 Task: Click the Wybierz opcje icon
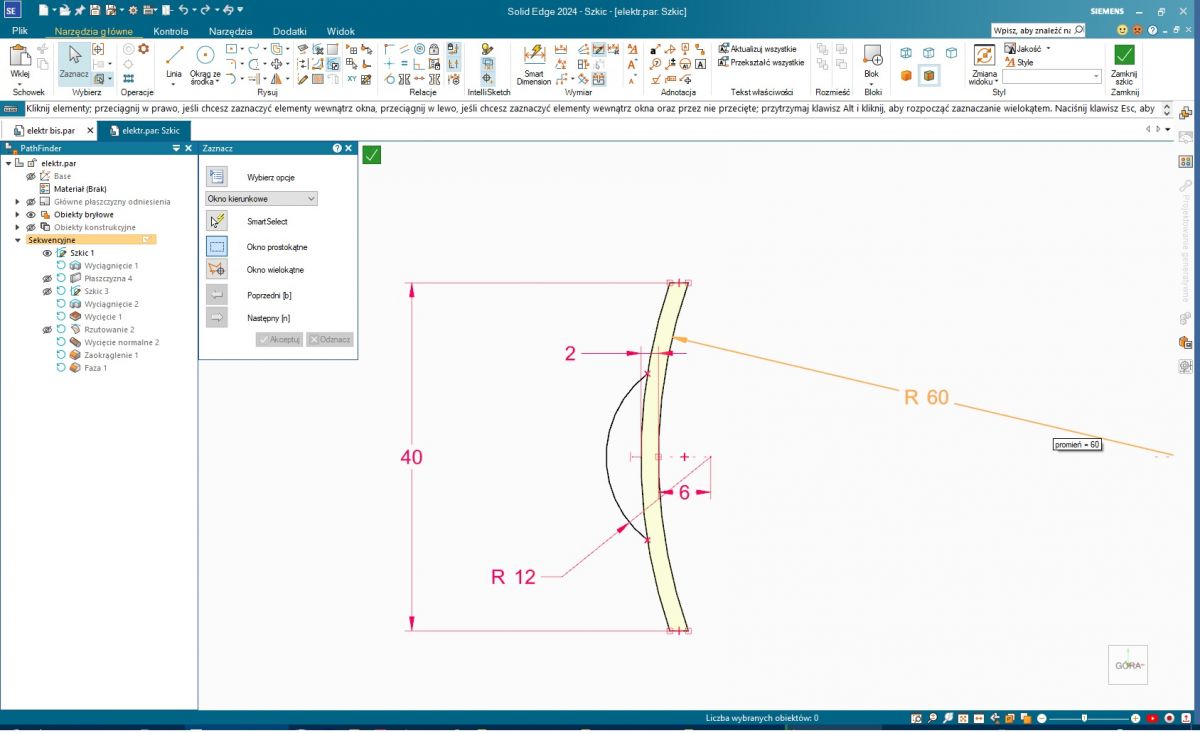217,177
